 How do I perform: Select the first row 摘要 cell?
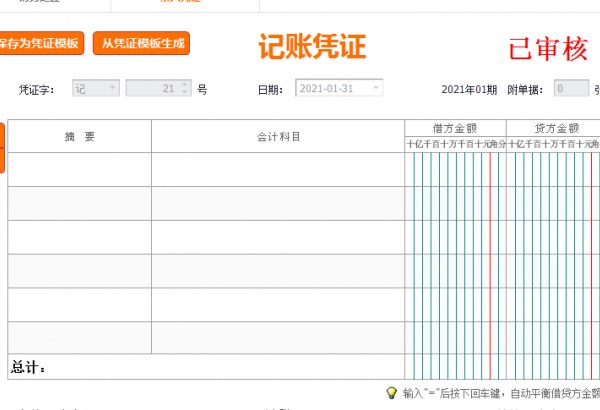(x=80, y=169)
